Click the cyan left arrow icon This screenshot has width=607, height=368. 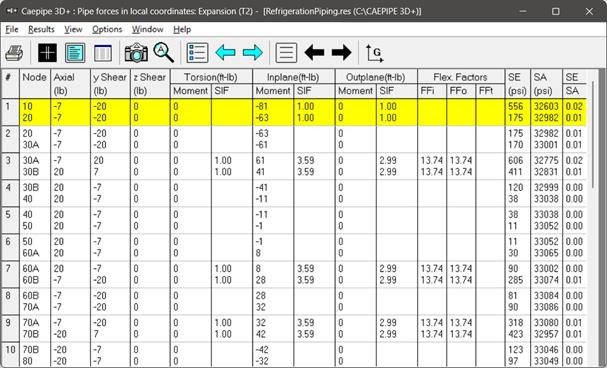[x=225, y=53]
